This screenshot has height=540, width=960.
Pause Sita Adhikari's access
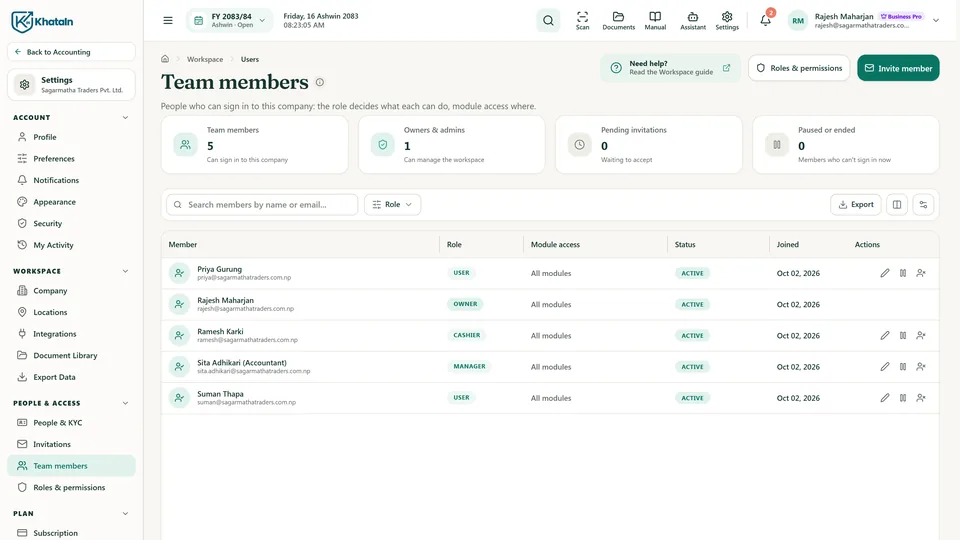pos(902,367)
